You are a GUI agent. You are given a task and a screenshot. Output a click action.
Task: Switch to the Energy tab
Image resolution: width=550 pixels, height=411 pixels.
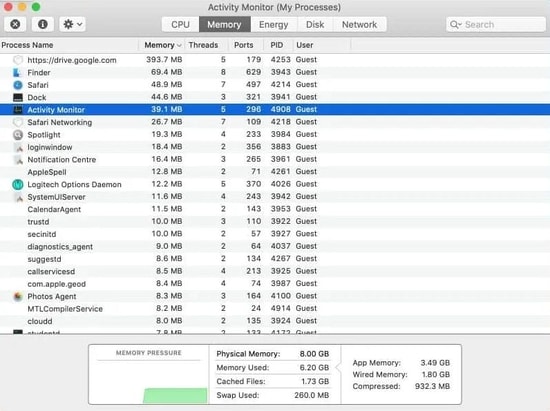(273, 25)
